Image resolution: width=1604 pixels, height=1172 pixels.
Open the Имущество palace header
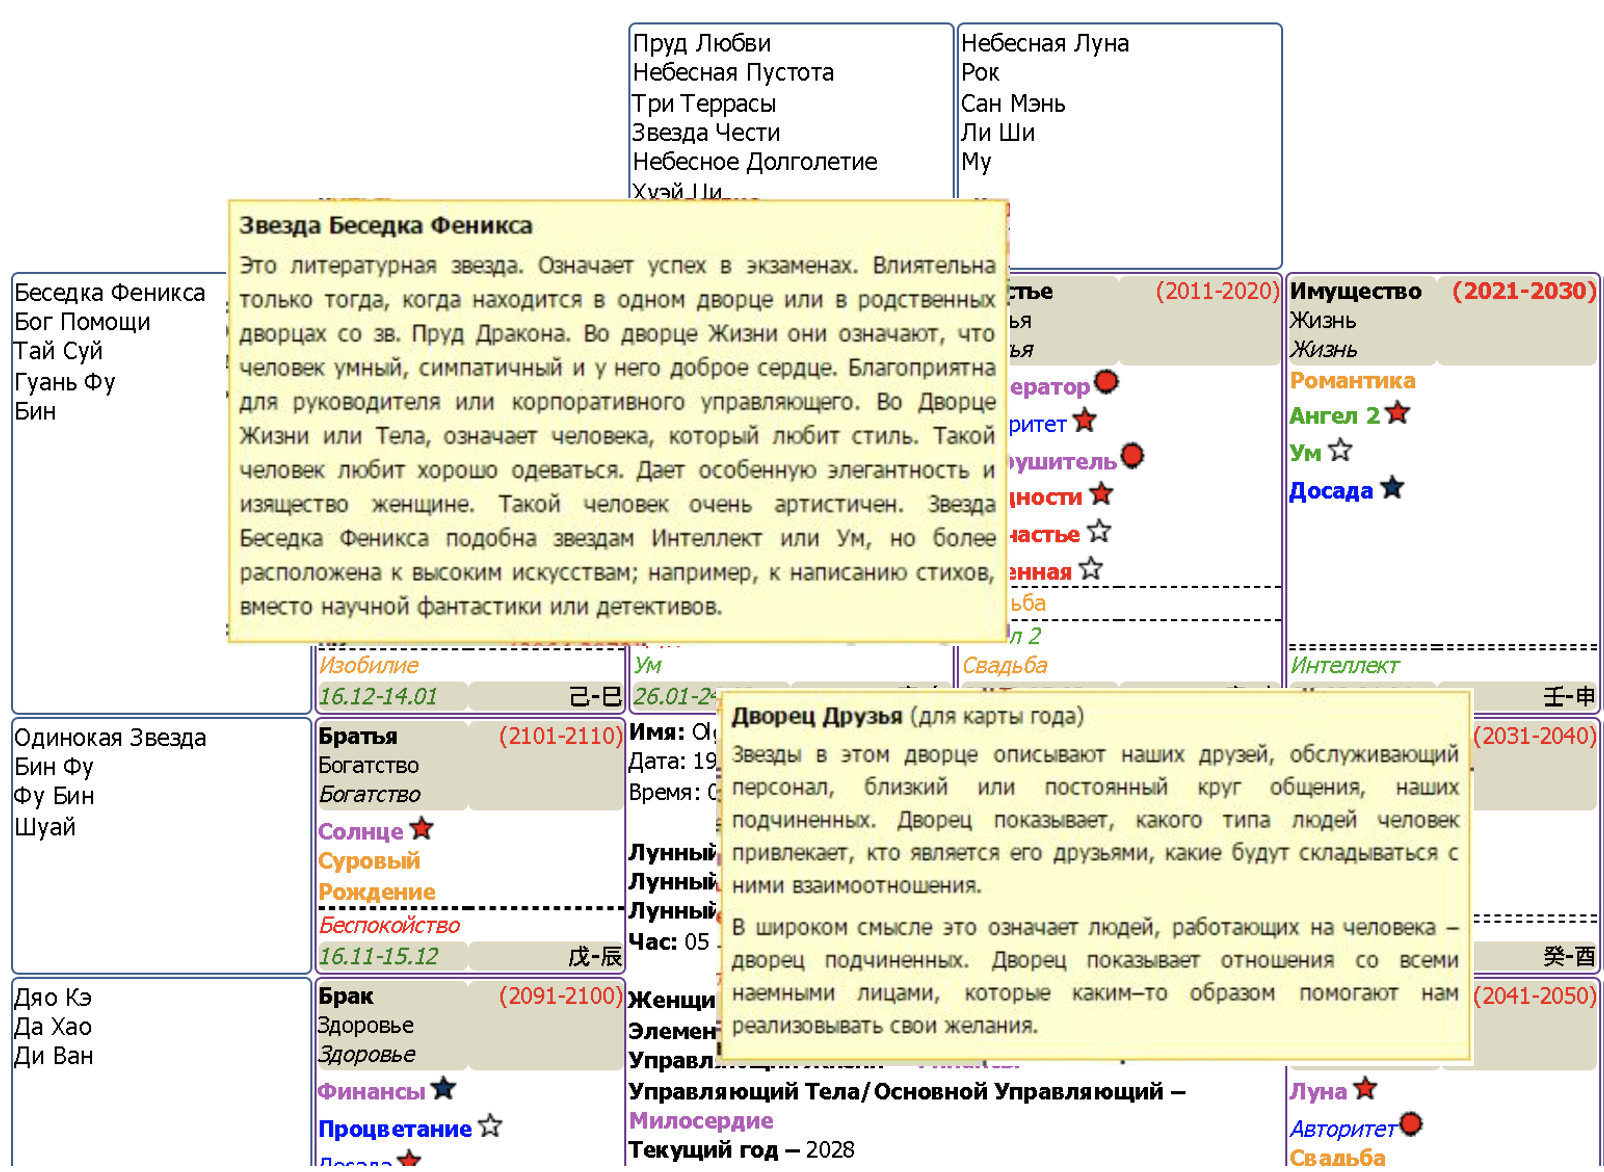click(1355, 292)
